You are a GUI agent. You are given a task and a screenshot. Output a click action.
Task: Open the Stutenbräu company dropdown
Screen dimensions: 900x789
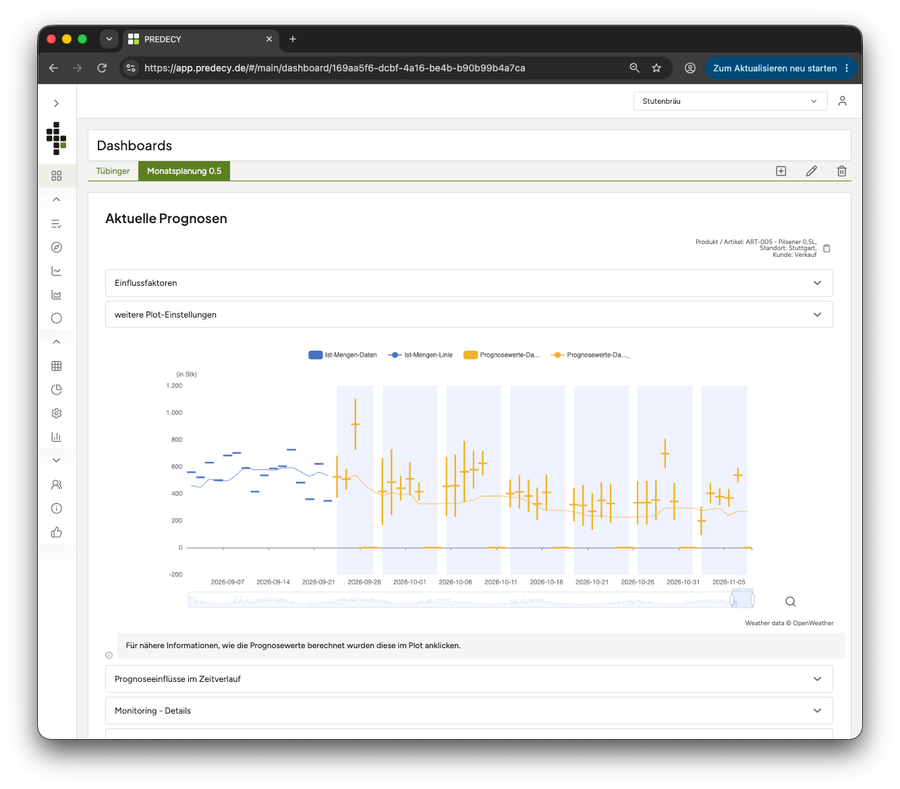[730, 101]
